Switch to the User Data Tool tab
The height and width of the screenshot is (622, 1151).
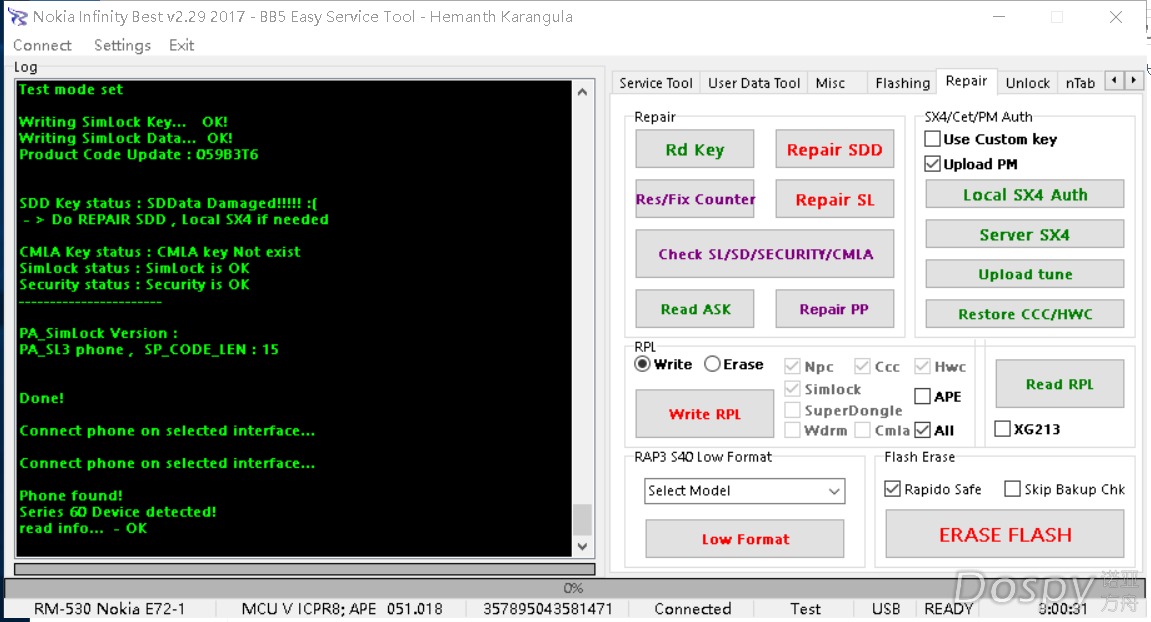pyautogui.click(x=754, y=83)
